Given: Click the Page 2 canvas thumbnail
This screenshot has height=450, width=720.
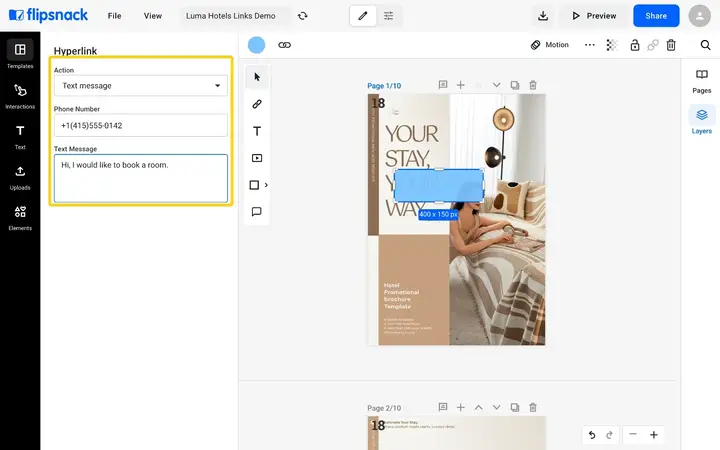Looking at the screenshot, I should (x=456, y=433).
